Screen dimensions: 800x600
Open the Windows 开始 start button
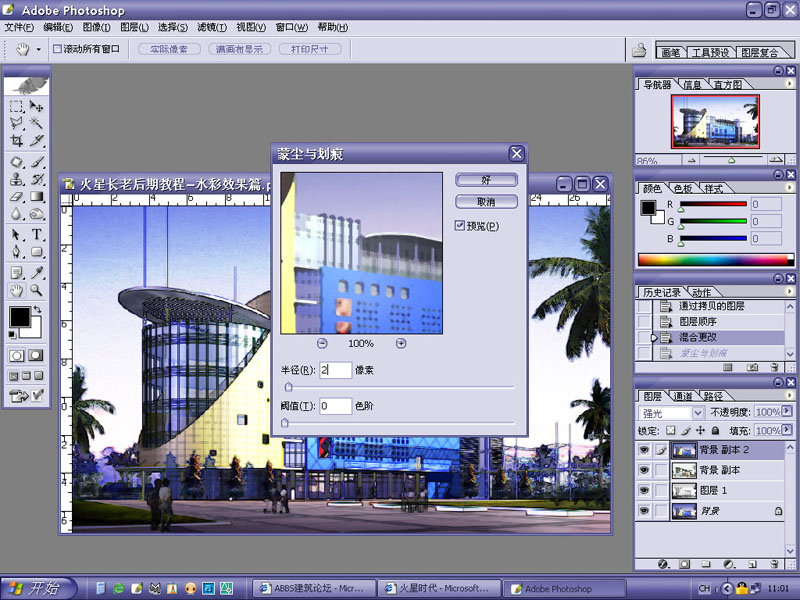coord(39,588)
